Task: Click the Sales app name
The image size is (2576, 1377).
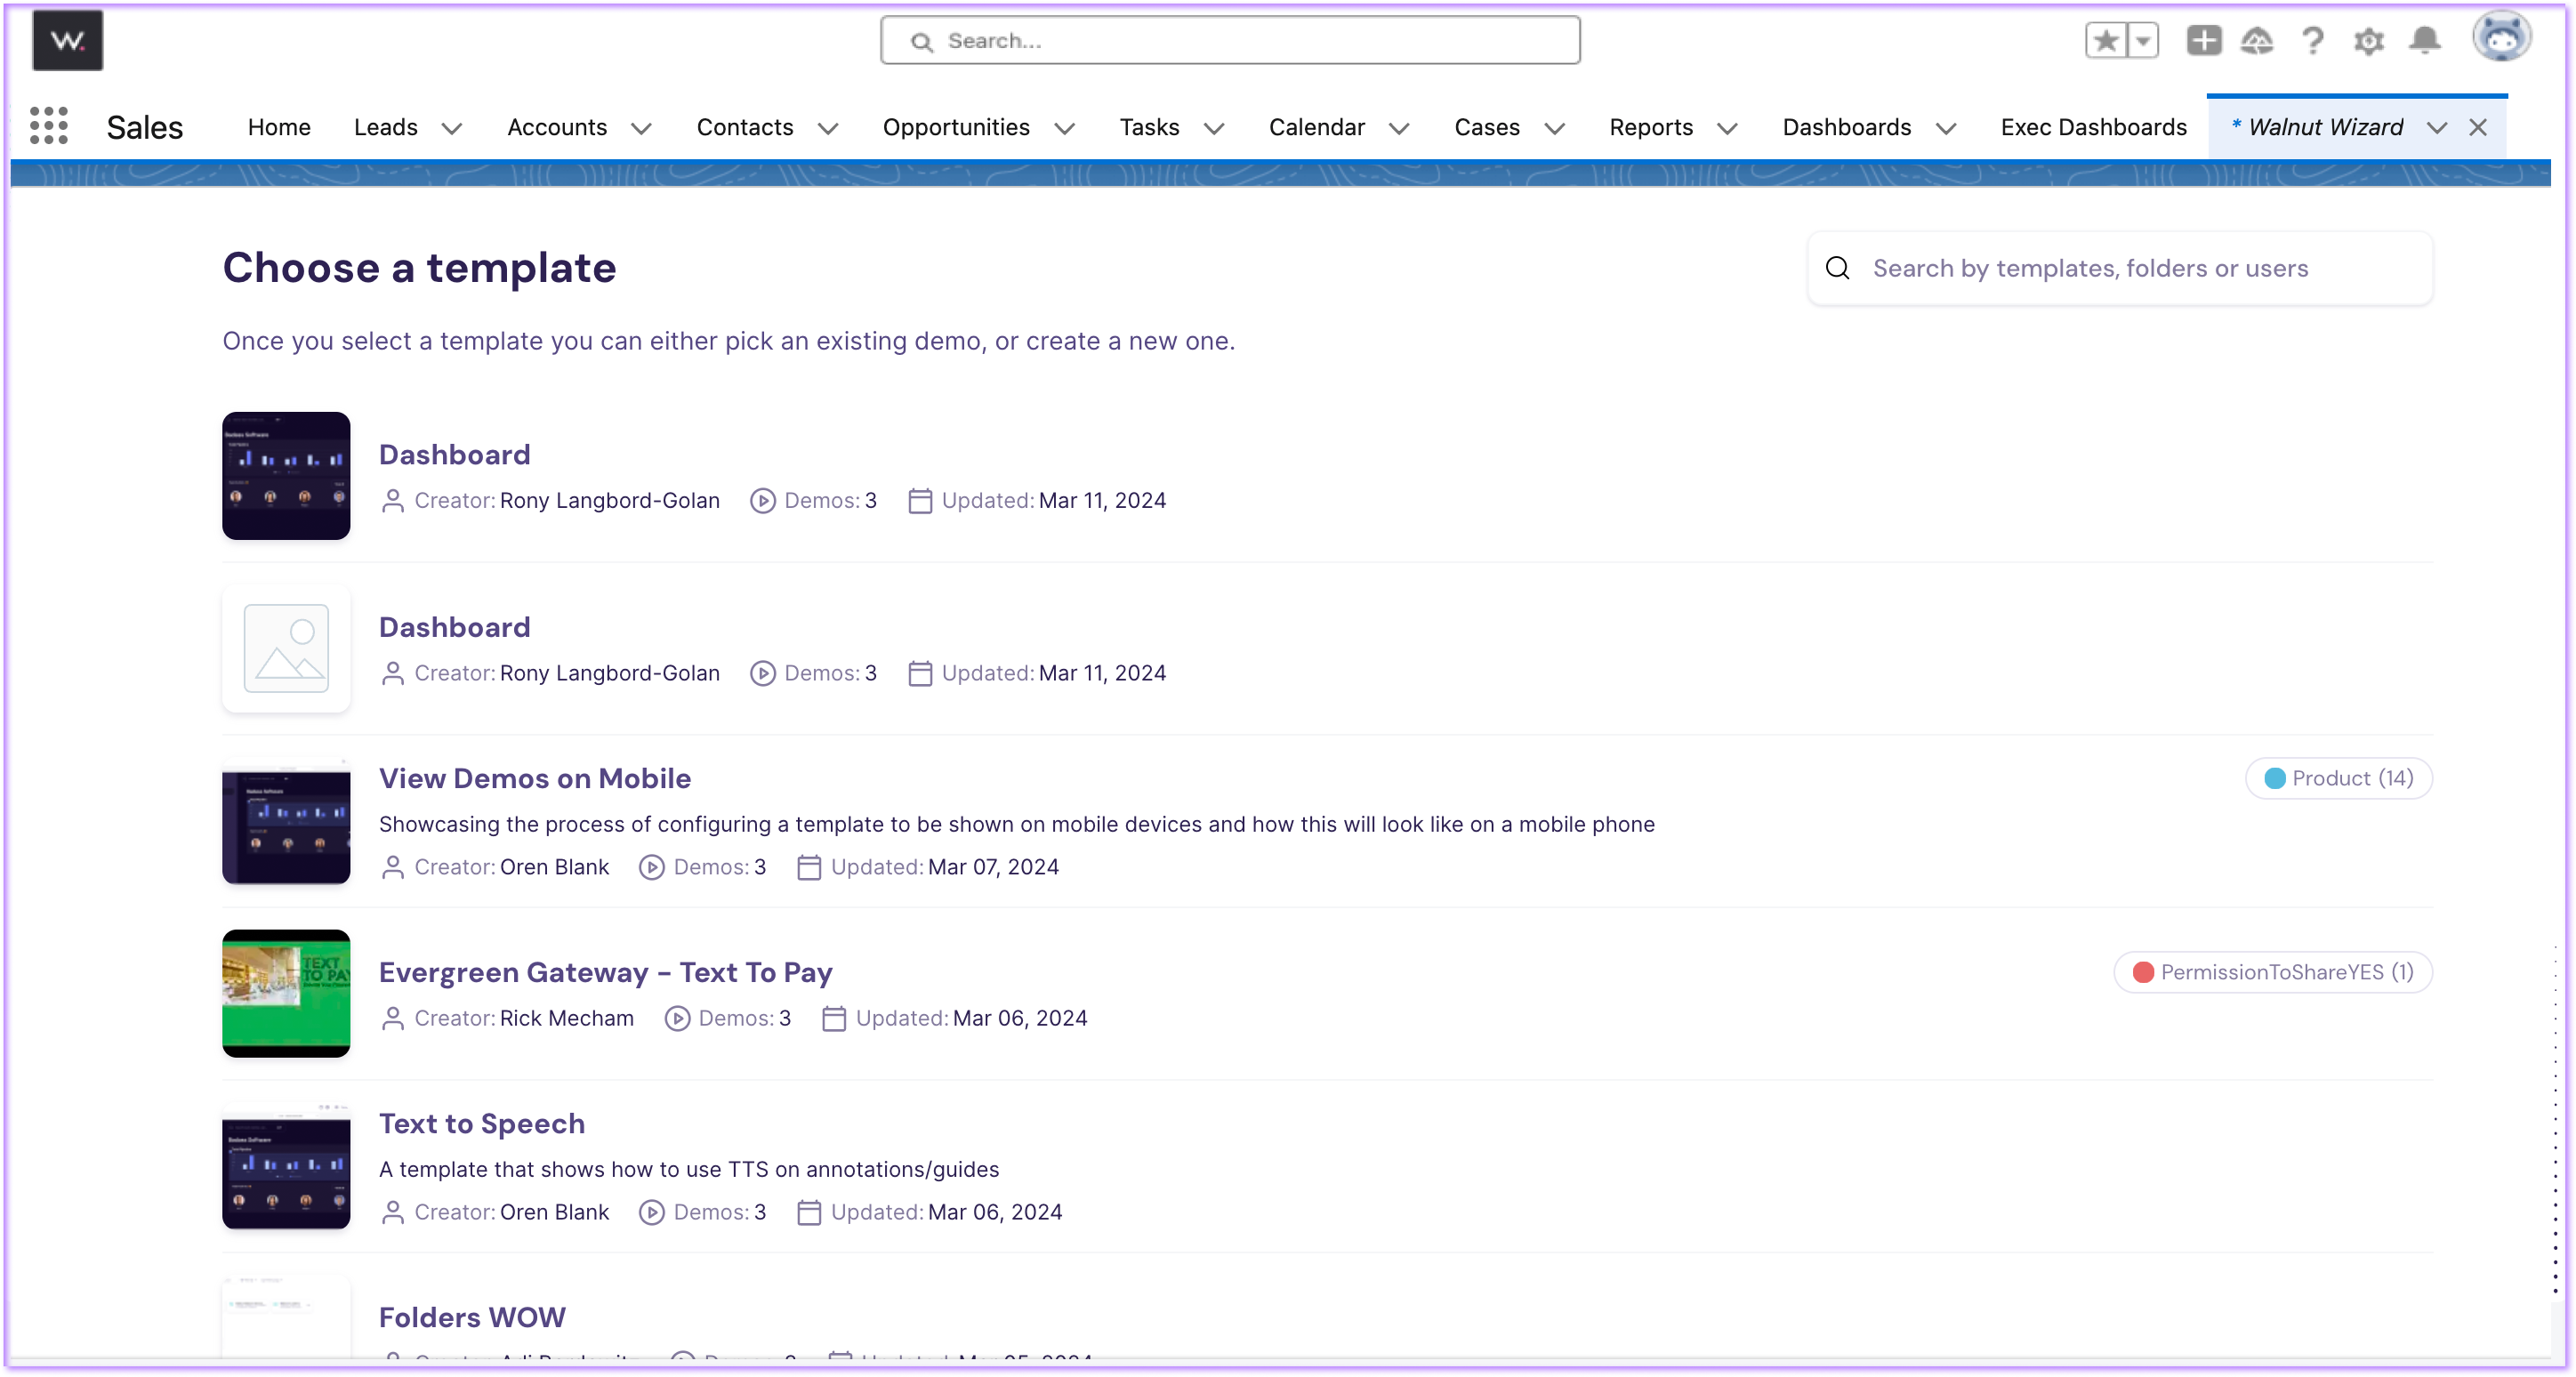Action: tap(145, 127)
